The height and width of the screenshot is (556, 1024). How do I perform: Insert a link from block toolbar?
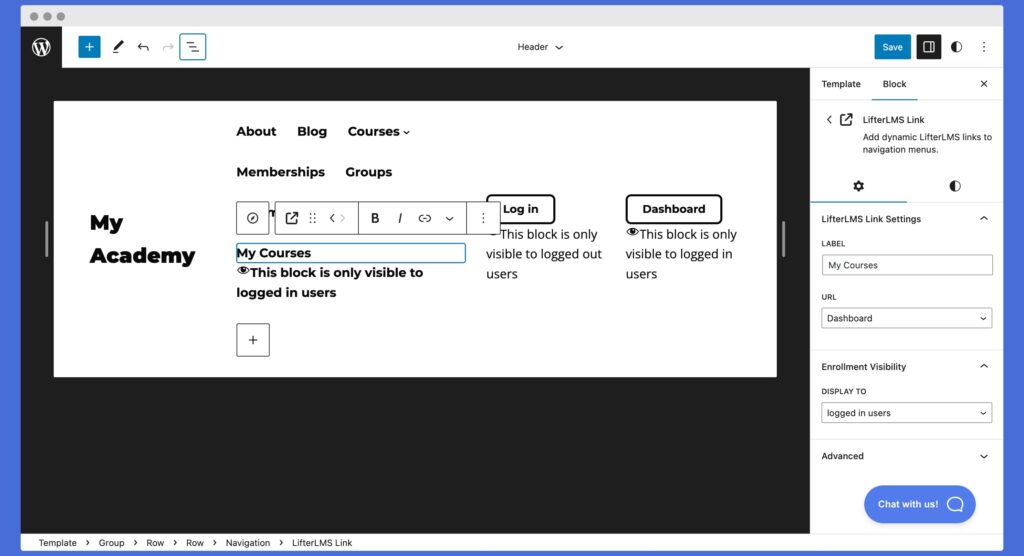pos(424,218)
